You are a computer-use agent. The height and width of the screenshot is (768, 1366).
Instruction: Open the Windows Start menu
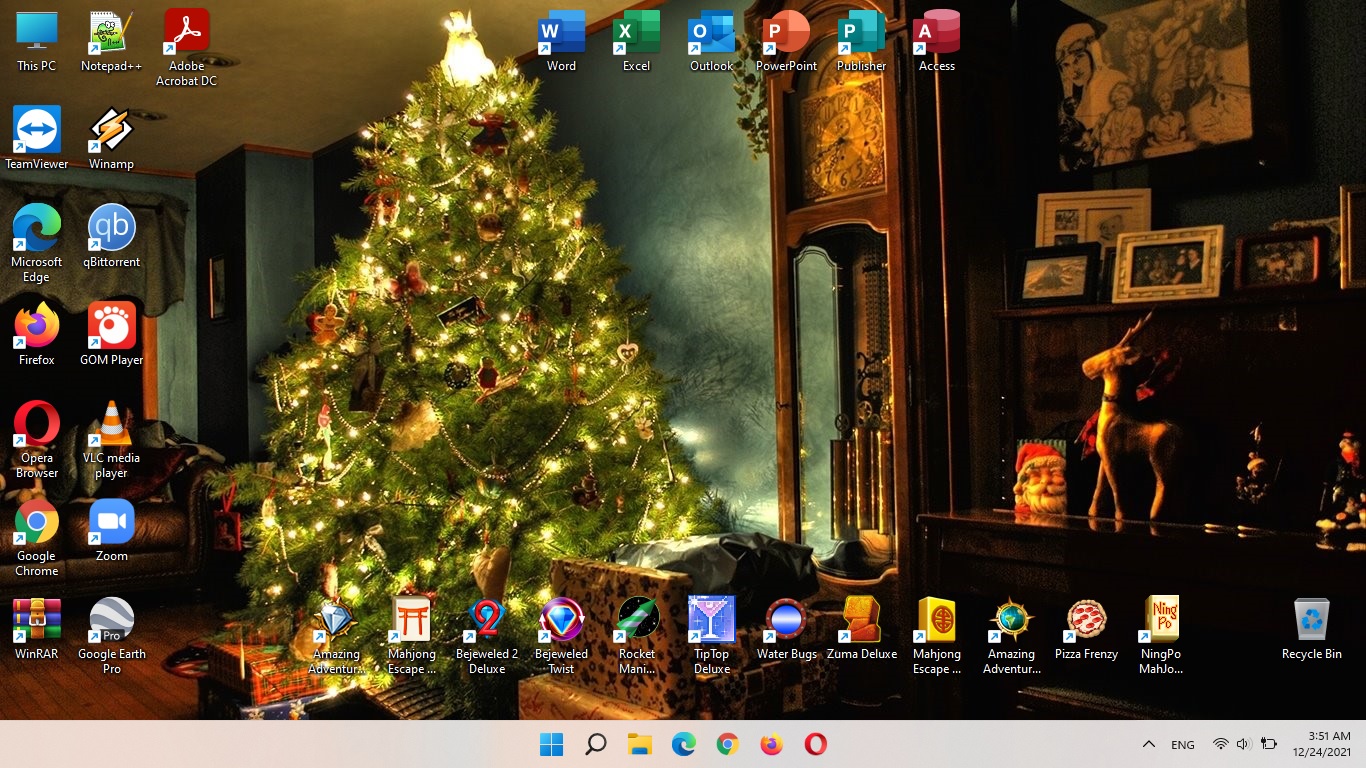coord(551,744)
